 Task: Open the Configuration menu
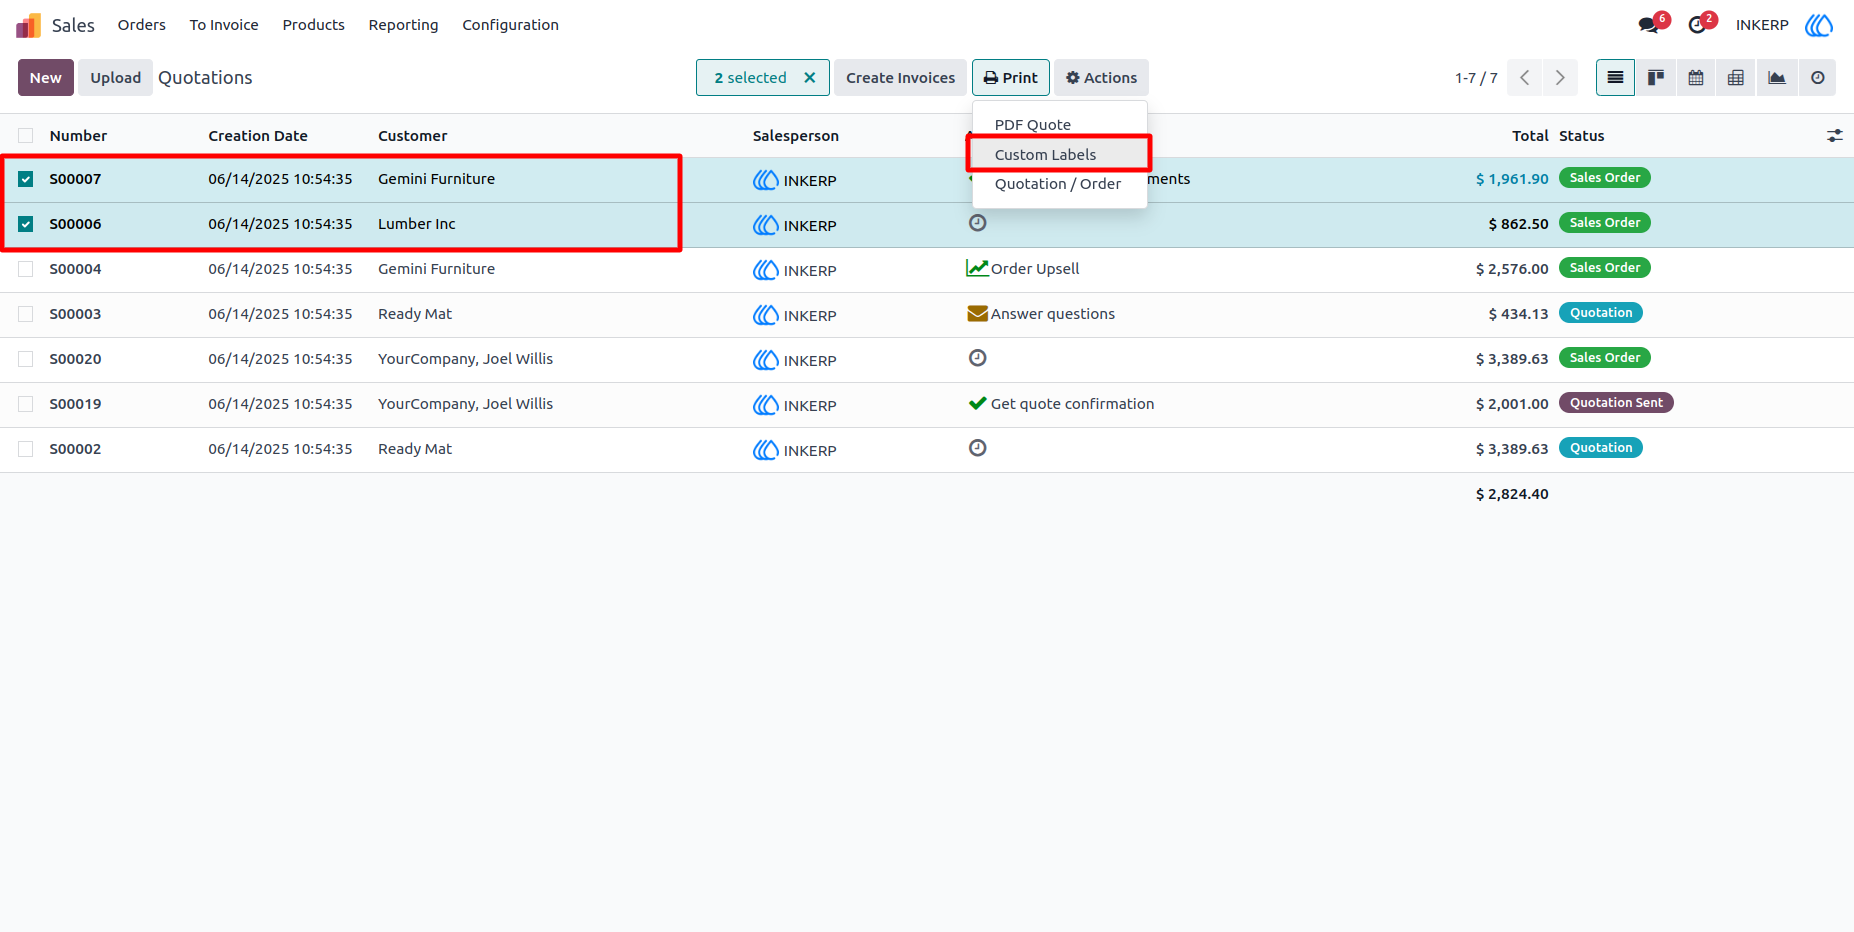tap(510, 25)
